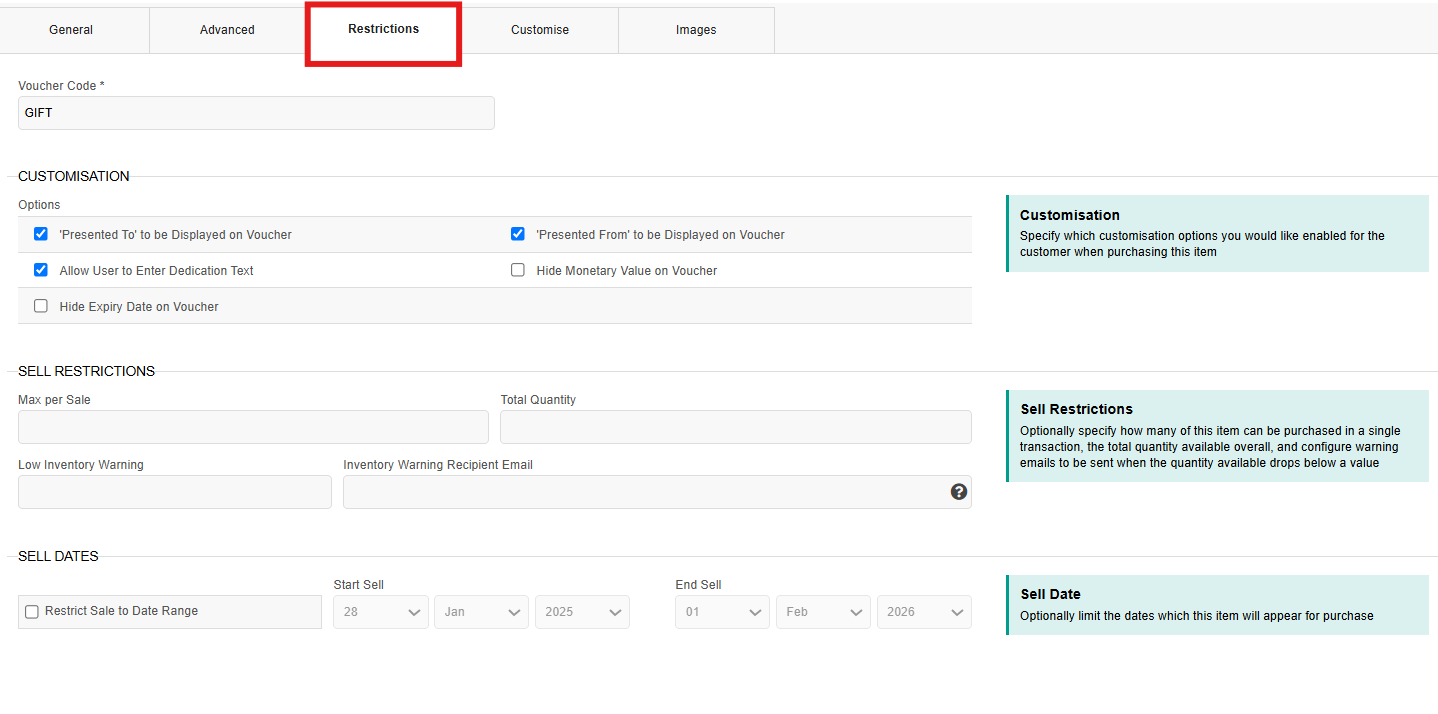
Task: Open the Start Sell day dropdown
Action: [x=381, y=612]
